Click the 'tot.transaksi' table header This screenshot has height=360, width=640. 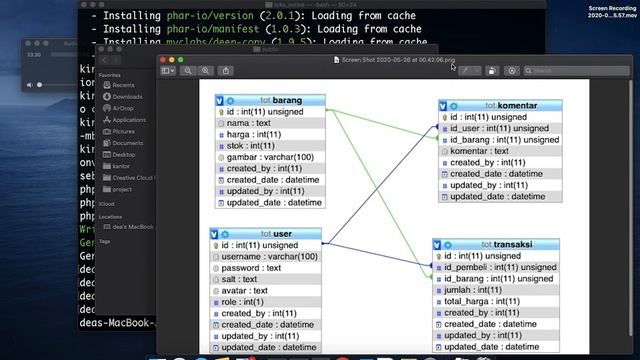496,244
